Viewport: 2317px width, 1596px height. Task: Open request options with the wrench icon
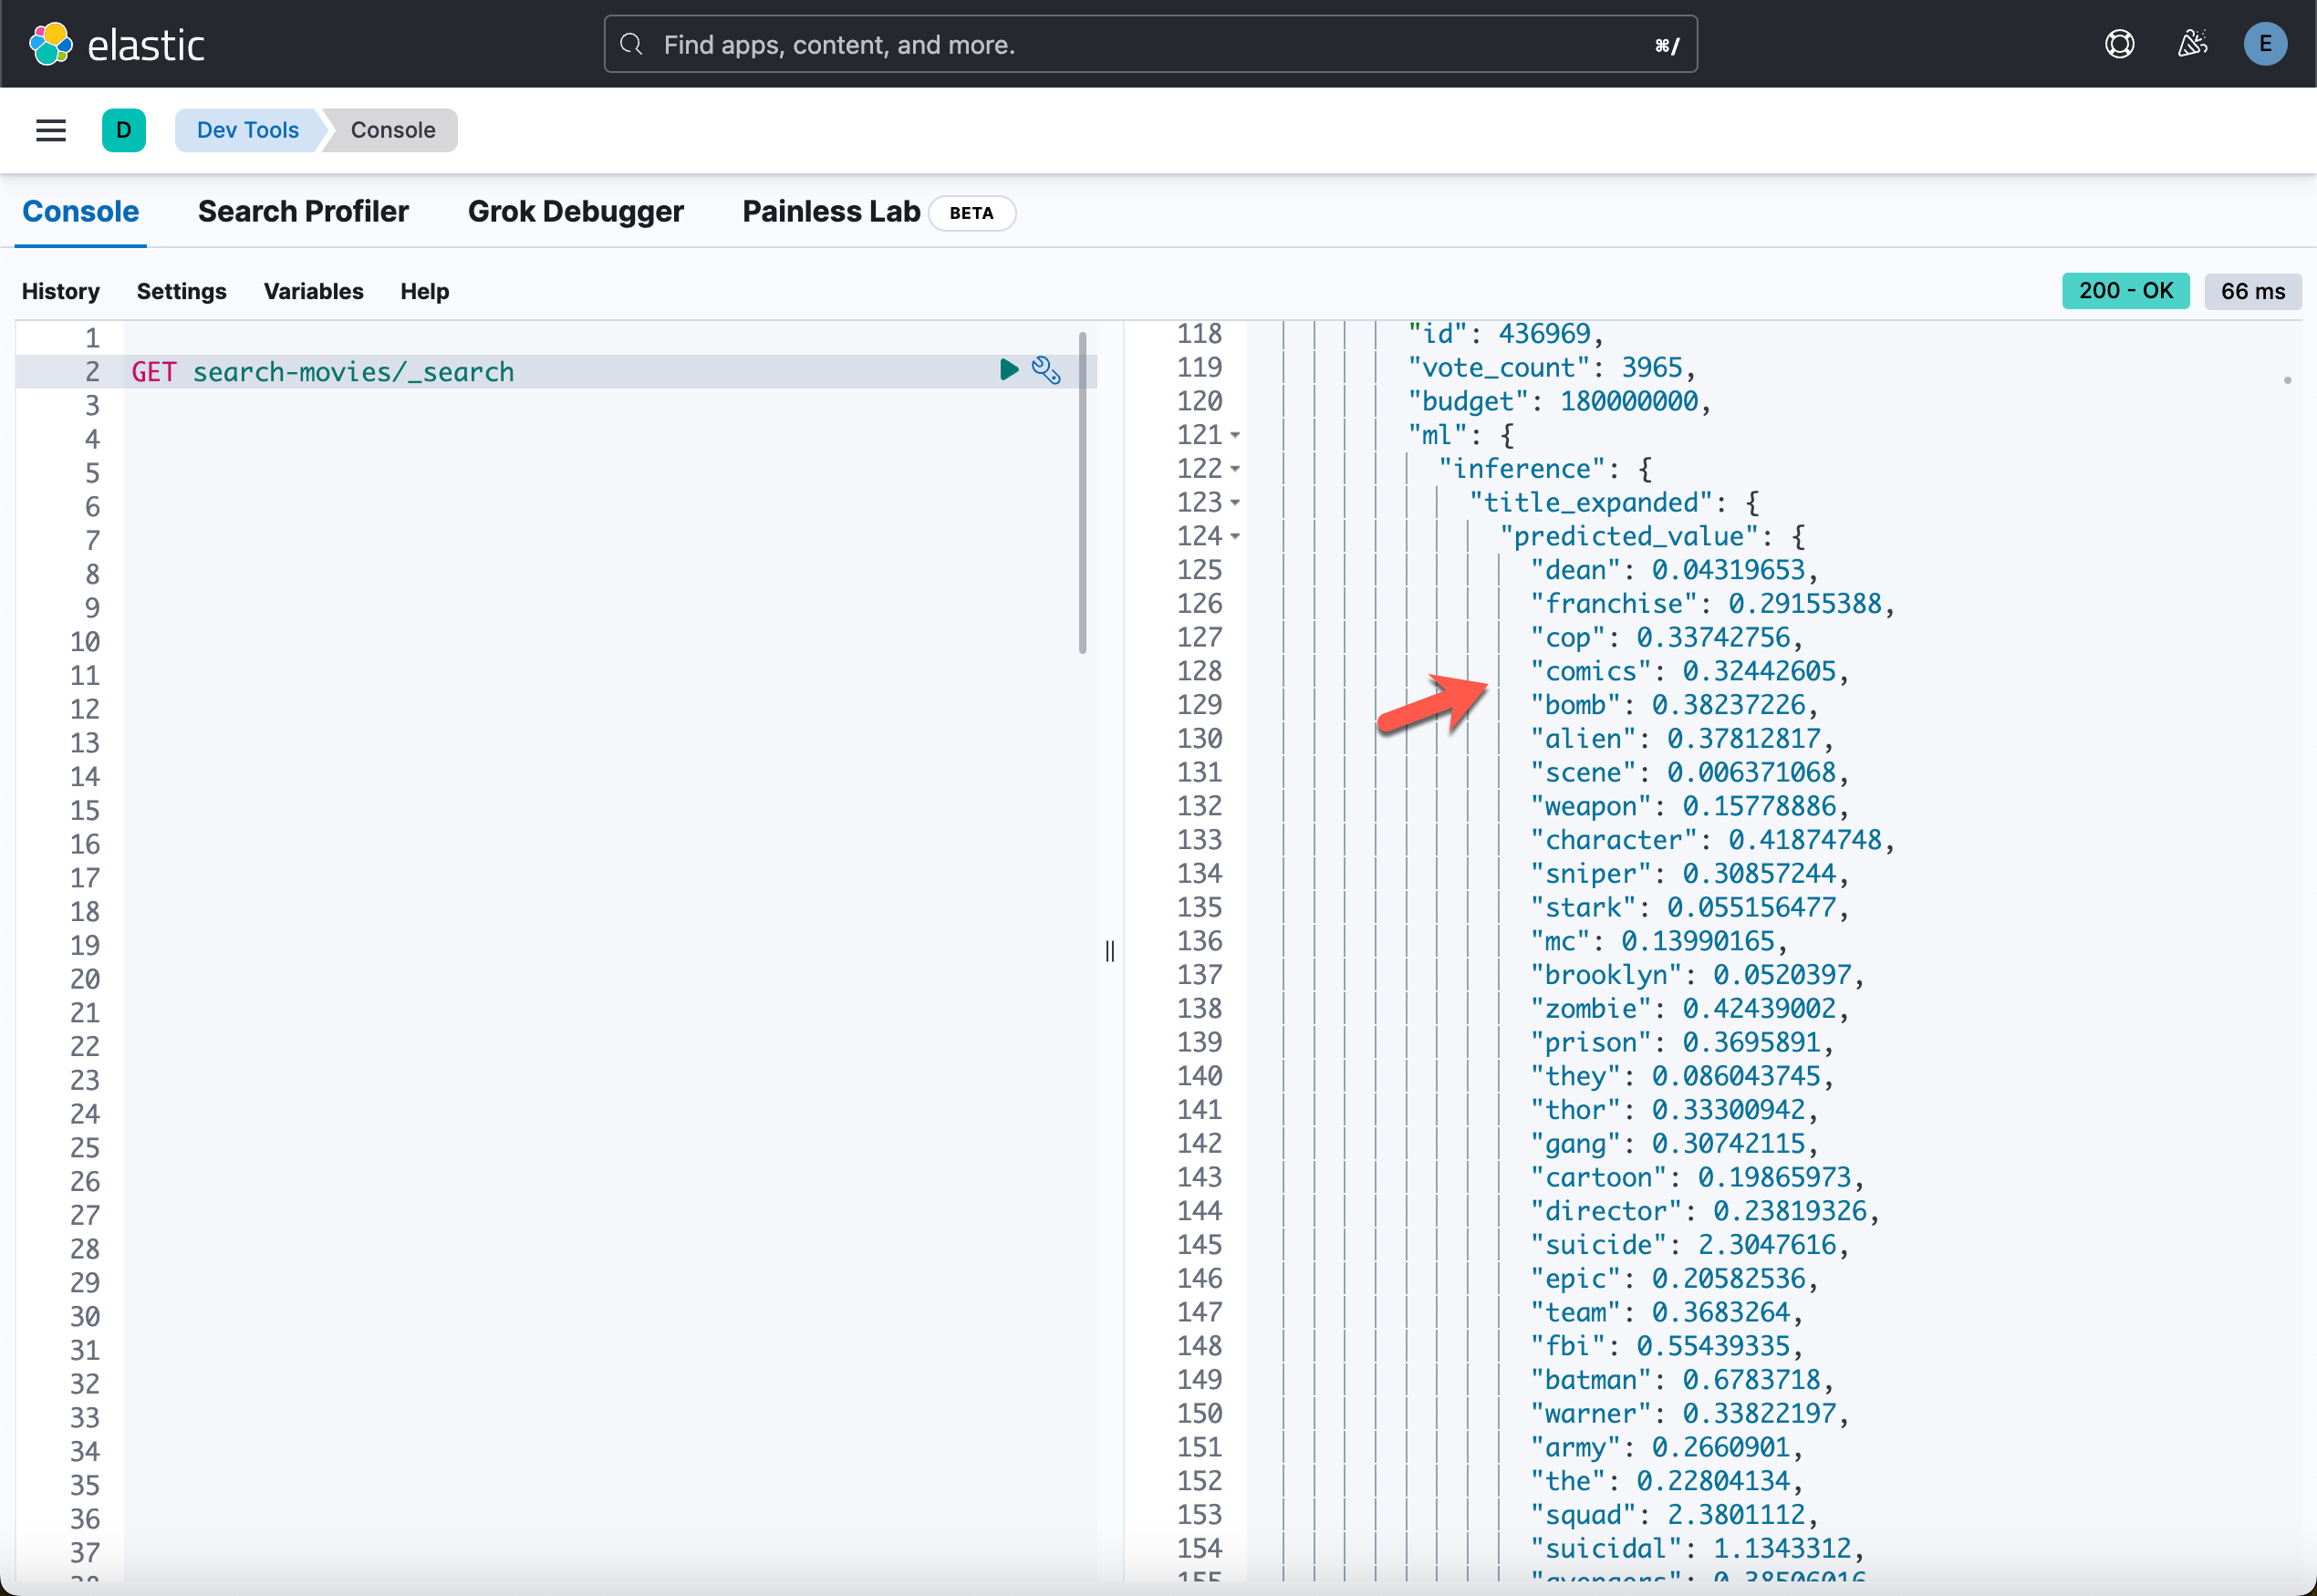click(1046, 370)
